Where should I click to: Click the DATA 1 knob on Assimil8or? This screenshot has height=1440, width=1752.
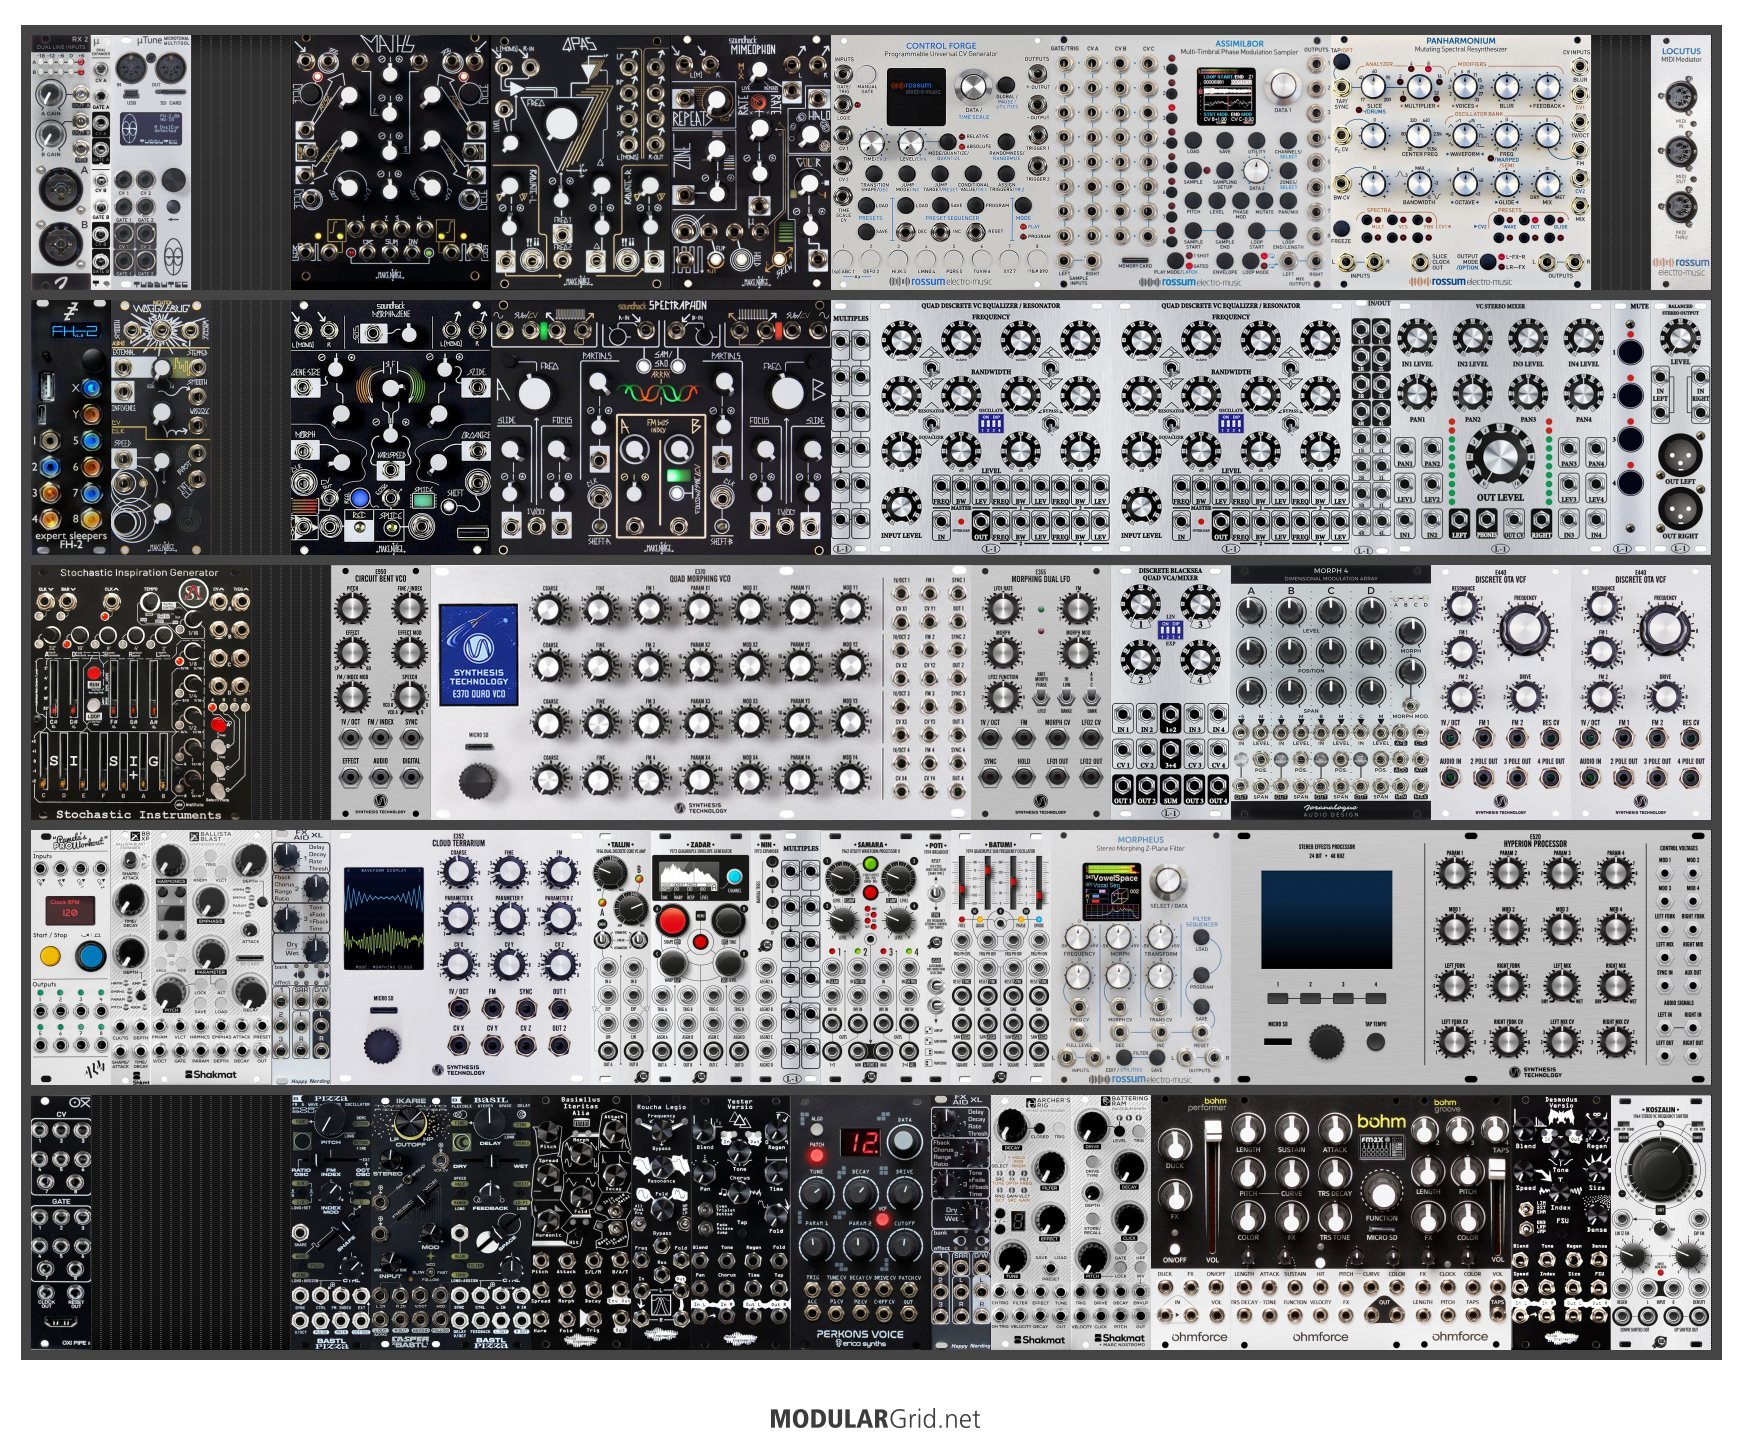click(x=1281, y=87)
